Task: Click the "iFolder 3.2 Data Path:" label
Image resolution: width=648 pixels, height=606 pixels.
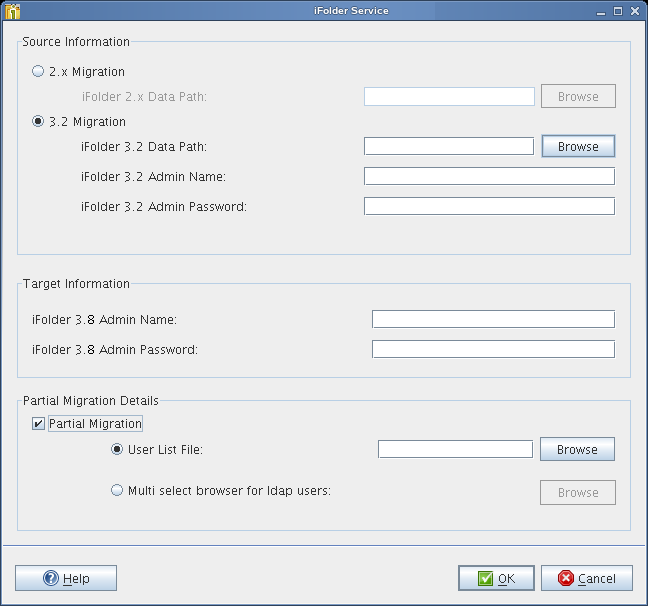Action: coord(144,147)
